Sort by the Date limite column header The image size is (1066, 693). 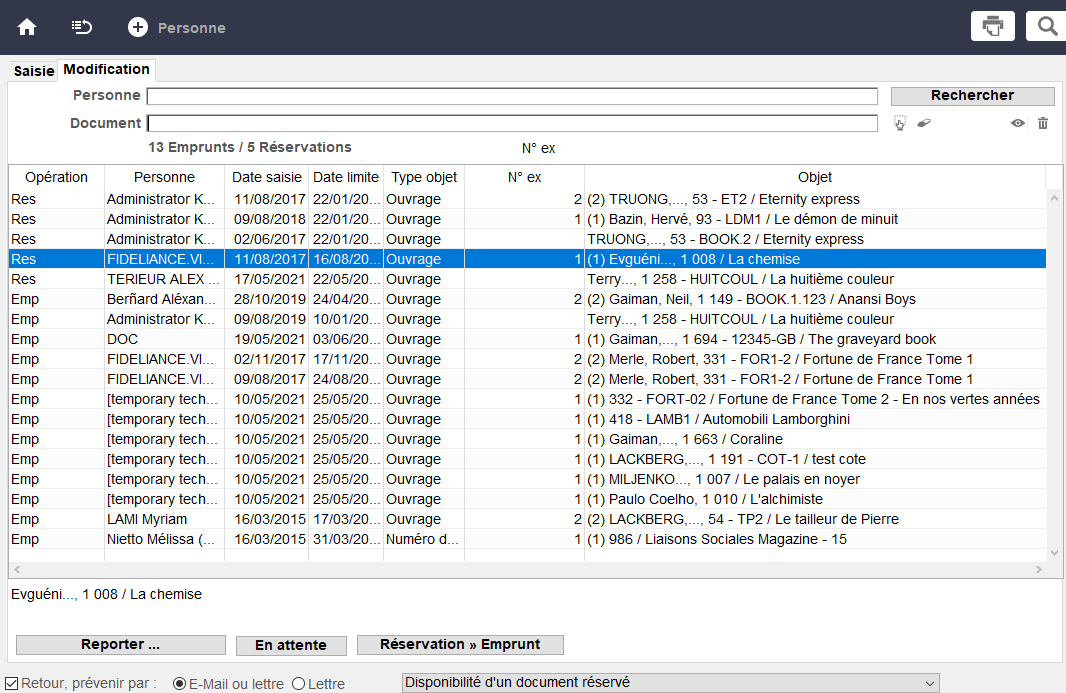tap(346, 178)
